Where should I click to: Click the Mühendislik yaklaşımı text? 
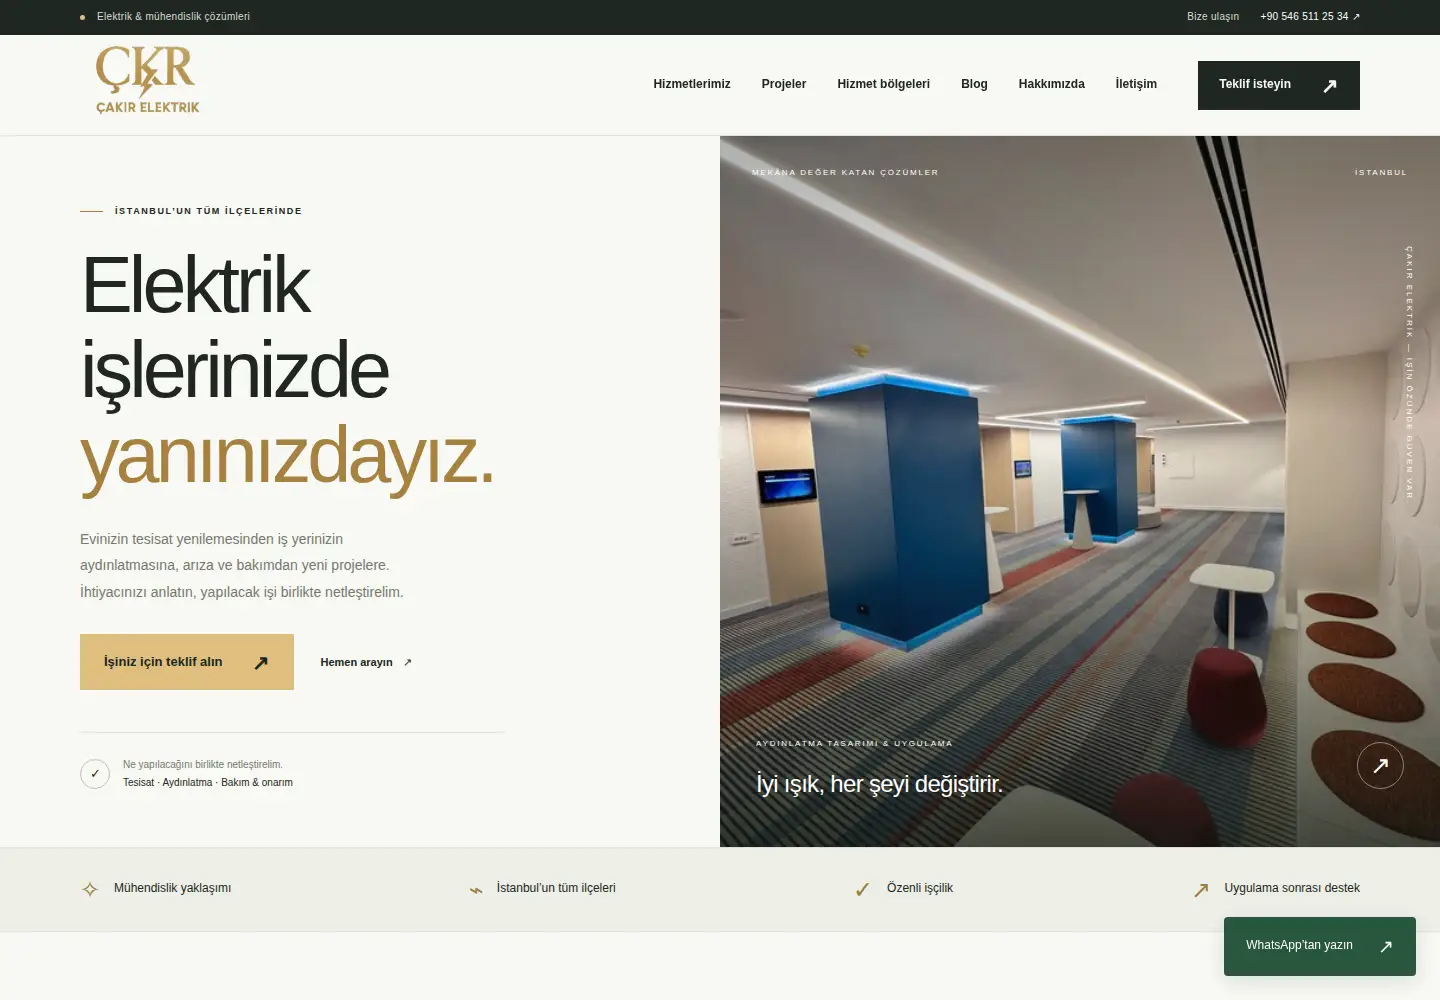tap(172, 888)
